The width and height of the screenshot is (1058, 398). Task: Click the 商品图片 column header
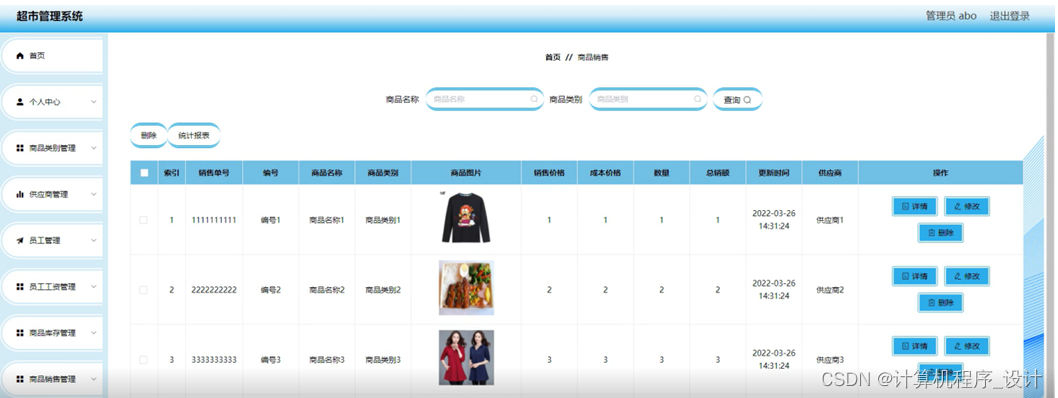(x=466, y=173)
